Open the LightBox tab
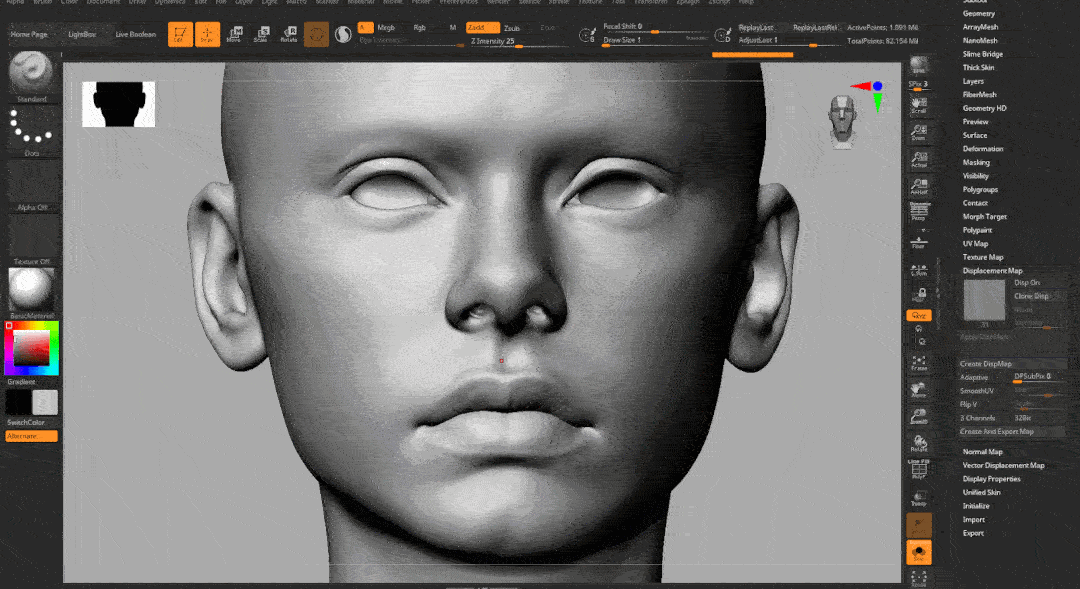Viewport: 1080px width, 589px height. pos(84,34)
